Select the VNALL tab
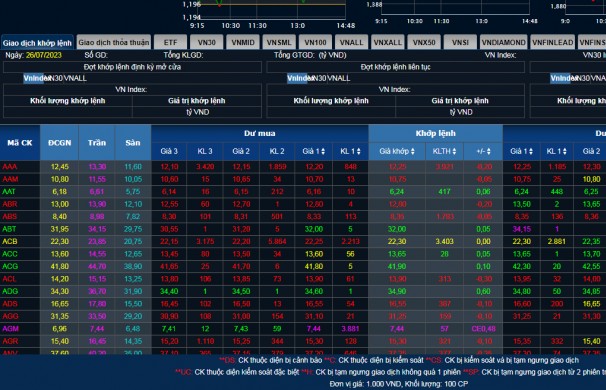 pyautogui.click(x=351, y=43)
